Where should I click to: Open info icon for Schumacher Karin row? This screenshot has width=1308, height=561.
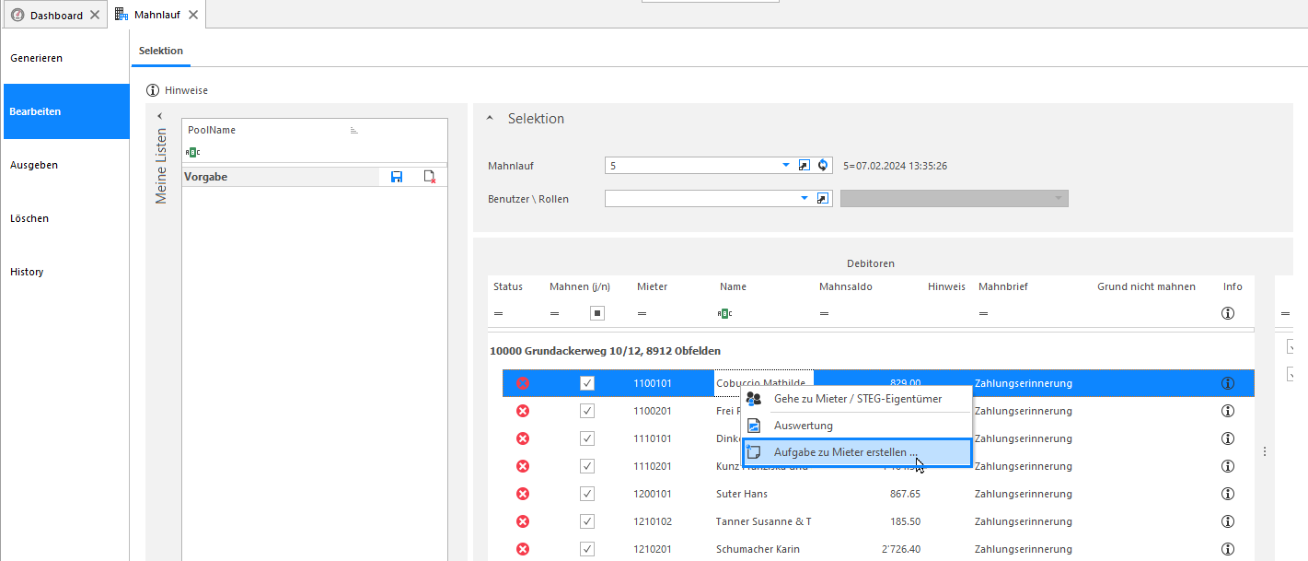pos(1227,549)
